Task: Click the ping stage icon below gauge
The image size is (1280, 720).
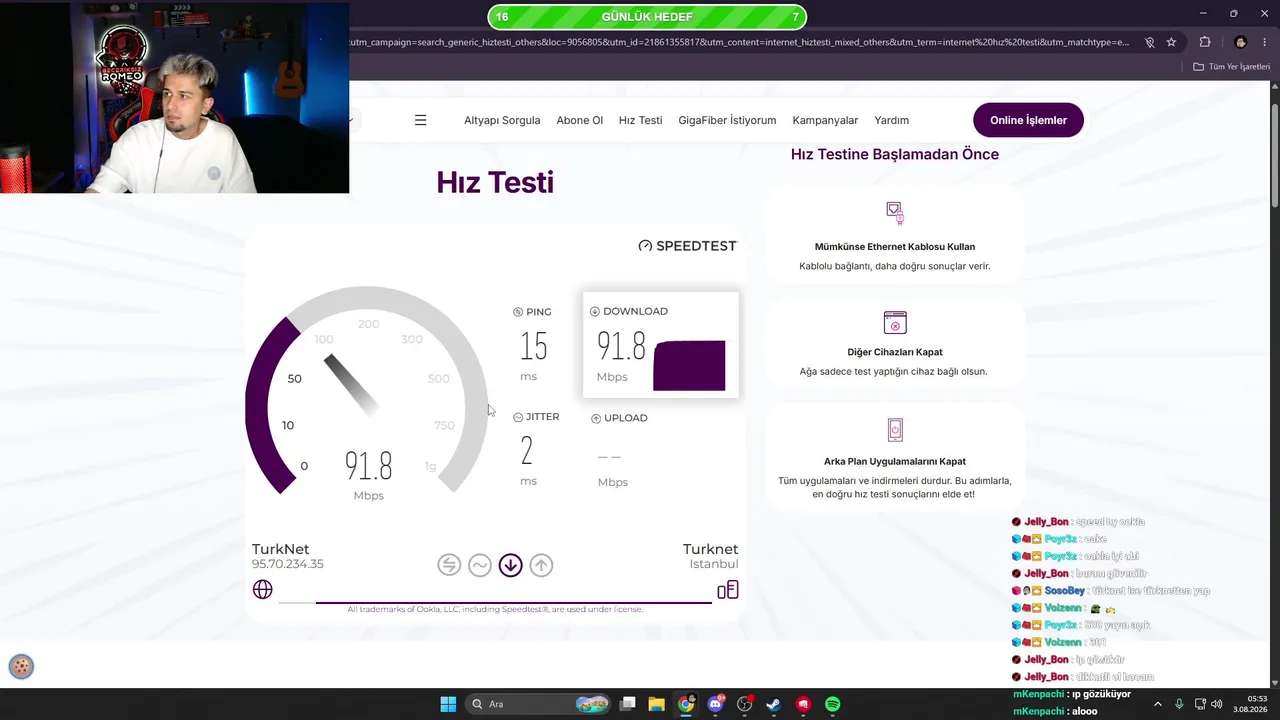Action: (449, 565)
